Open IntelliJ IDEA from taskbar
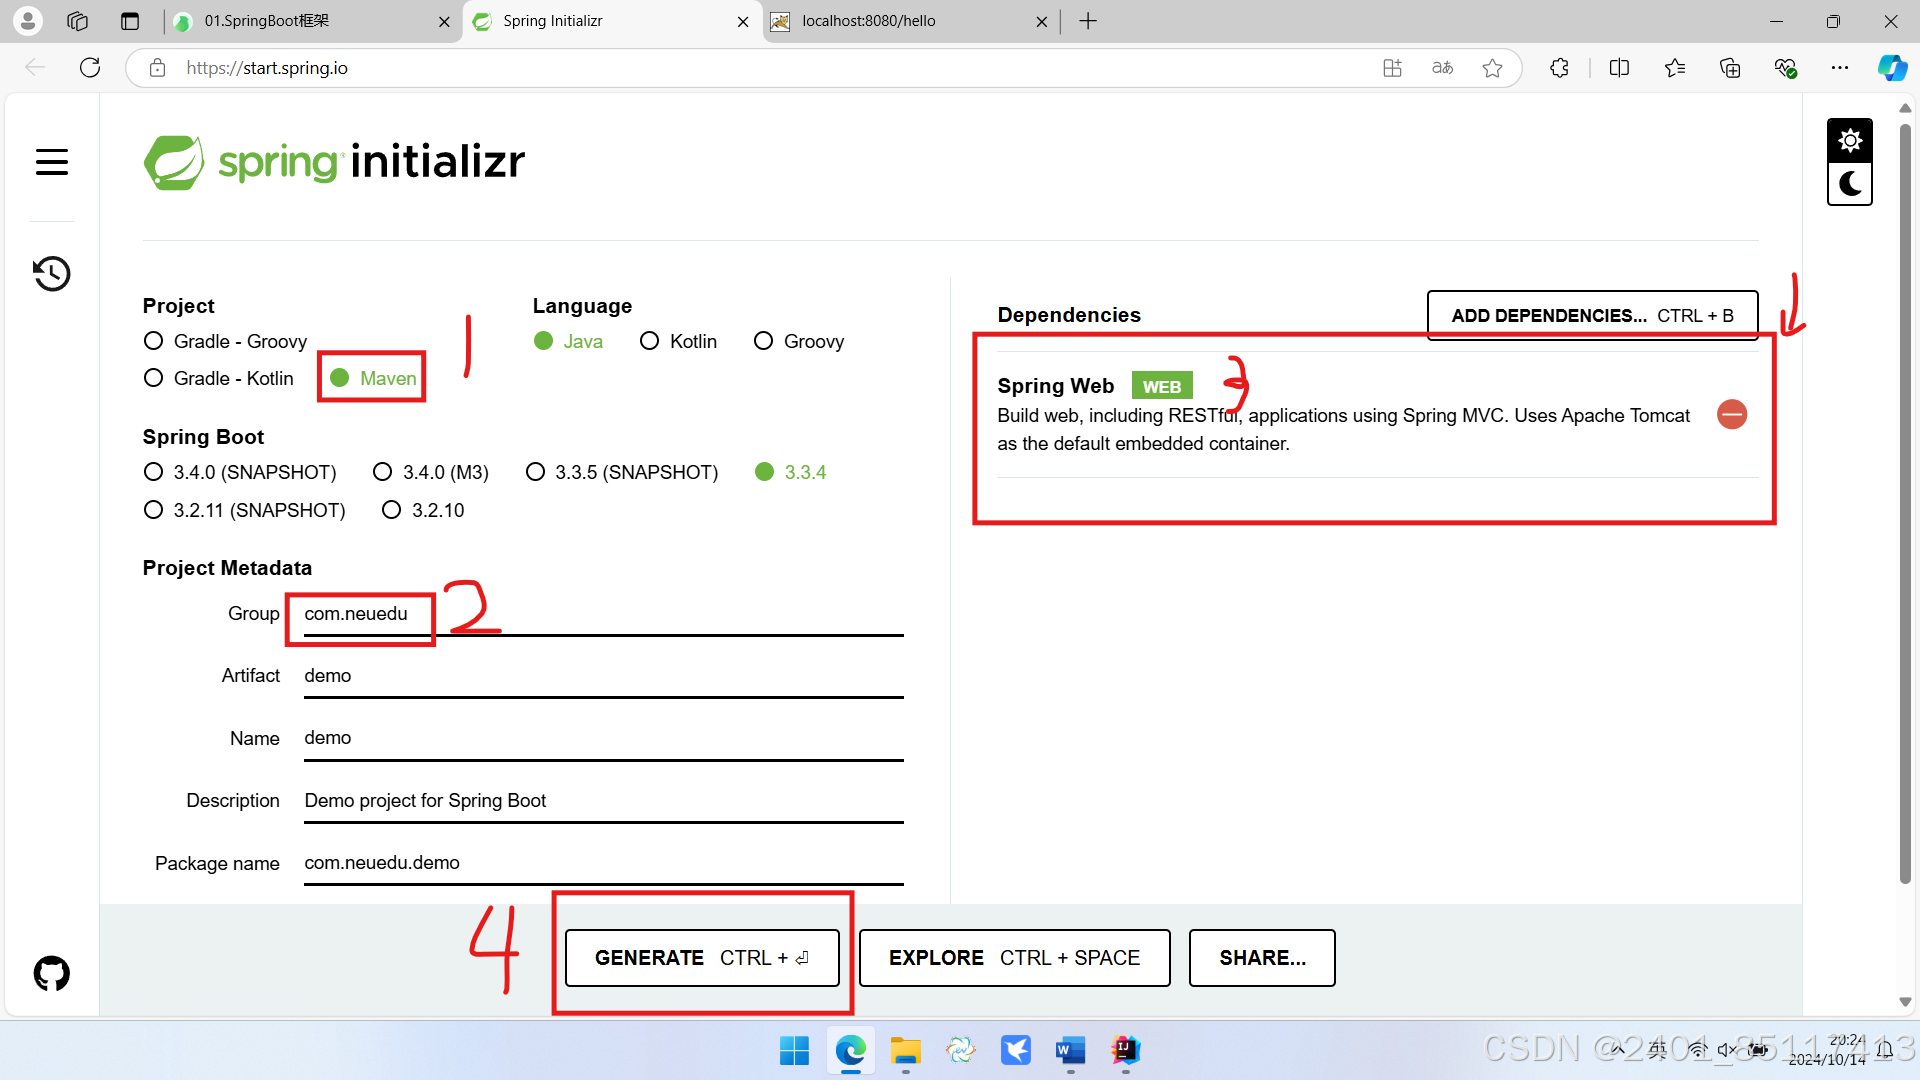Viewport: 1920px width, 1080px height. (1125, 1051)
